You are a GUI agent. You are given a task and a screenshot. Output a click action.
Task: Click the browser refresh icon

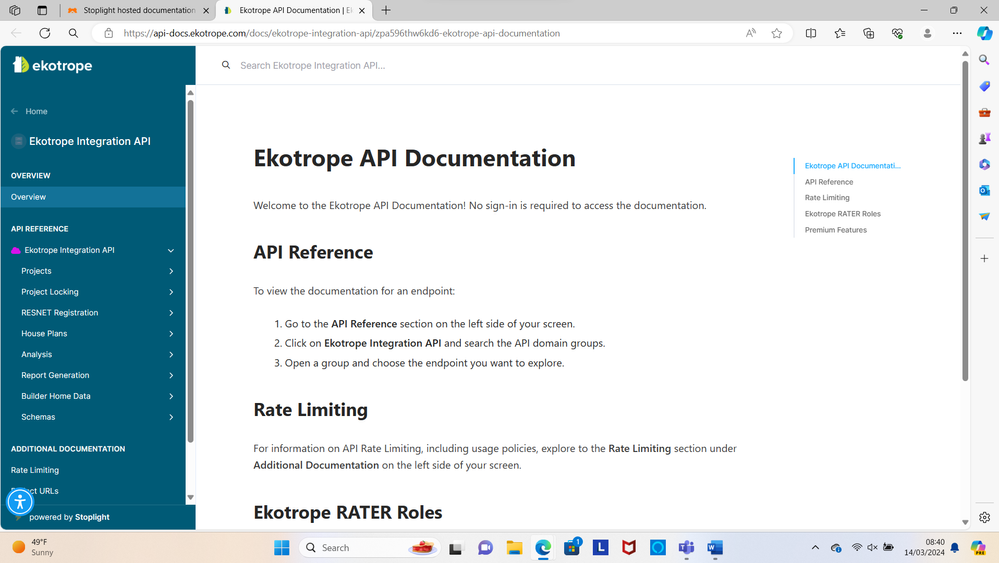coord(45,33)
